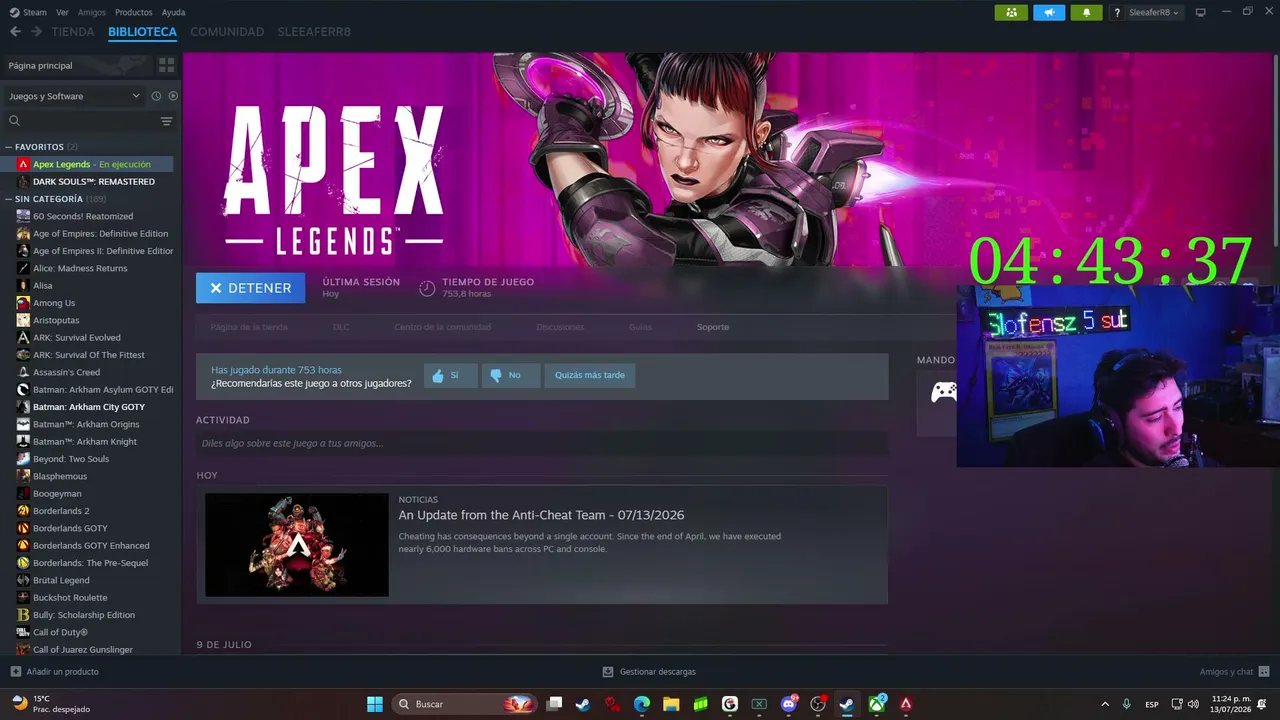The image size is (1280, 720).
Task: Go back with the navigation arrow
Action: coord(15,32)
